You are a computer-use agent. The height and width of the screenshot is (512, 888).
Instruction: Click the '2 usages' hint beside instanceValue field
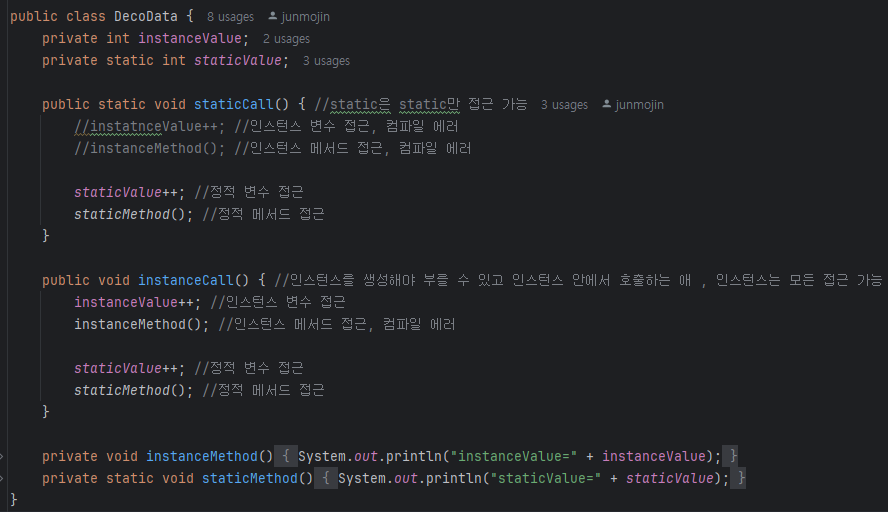[x=286, y=39]
